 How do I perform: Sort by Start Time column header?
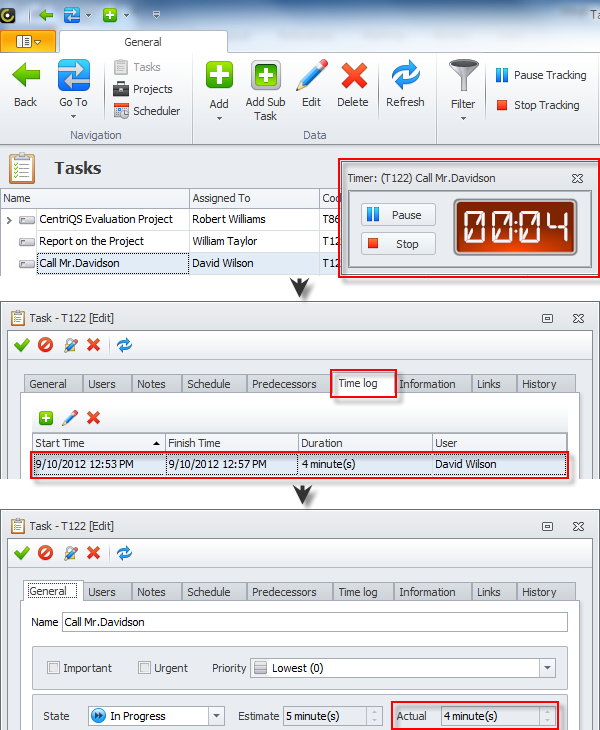[98, 443]
